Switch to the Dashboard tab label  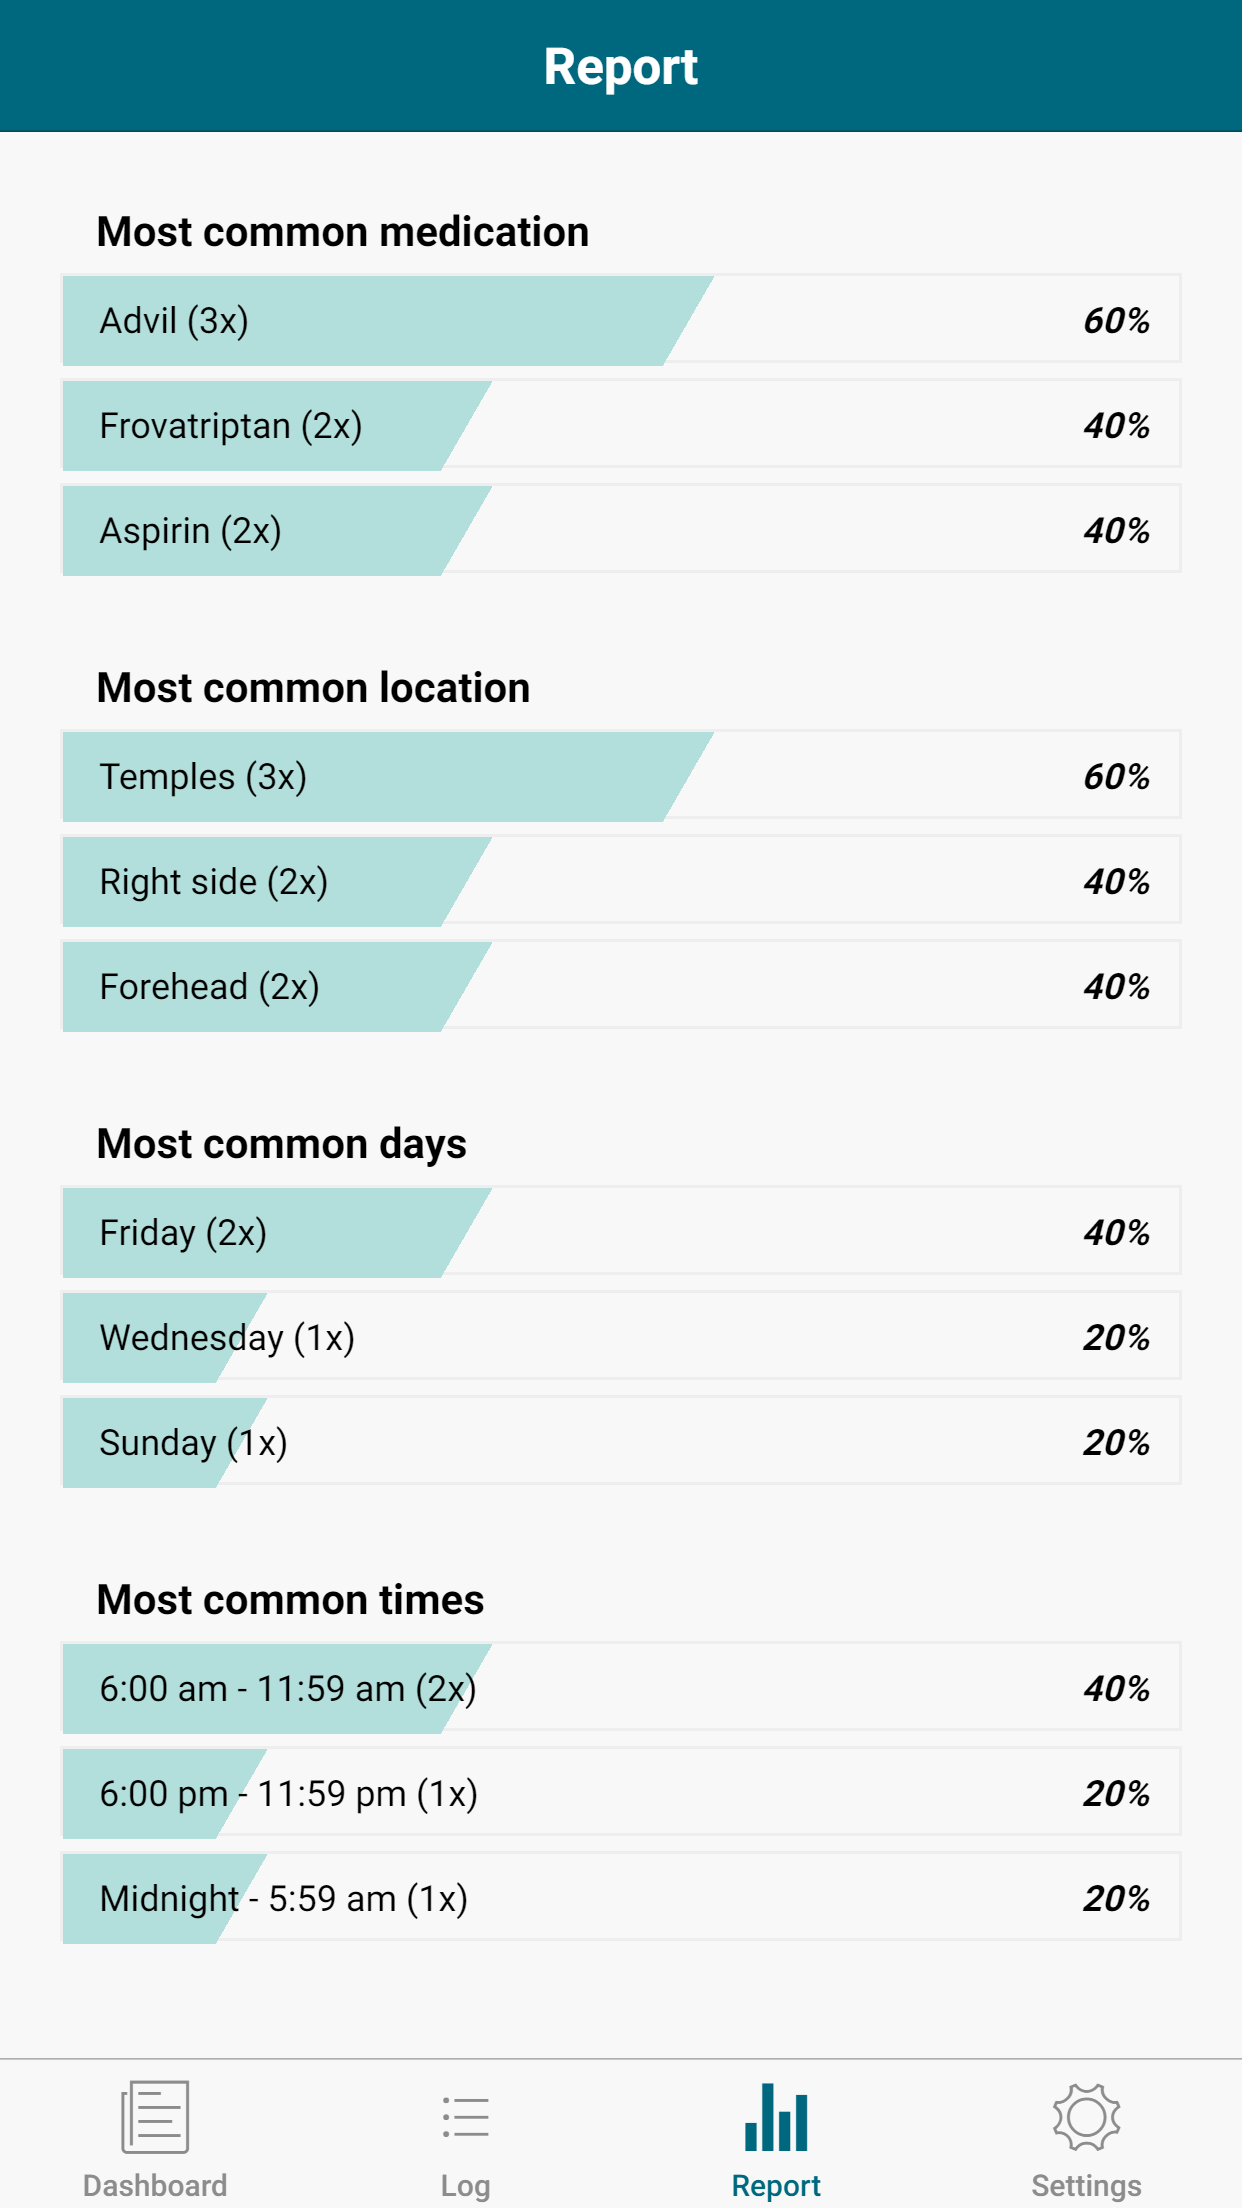click(x=155, y=2185)
